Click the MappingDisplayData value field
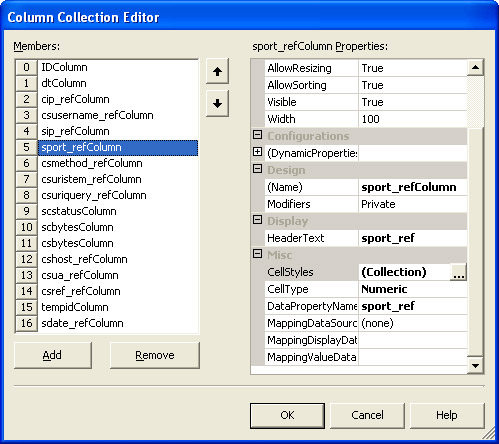 (x=413, y=340)
